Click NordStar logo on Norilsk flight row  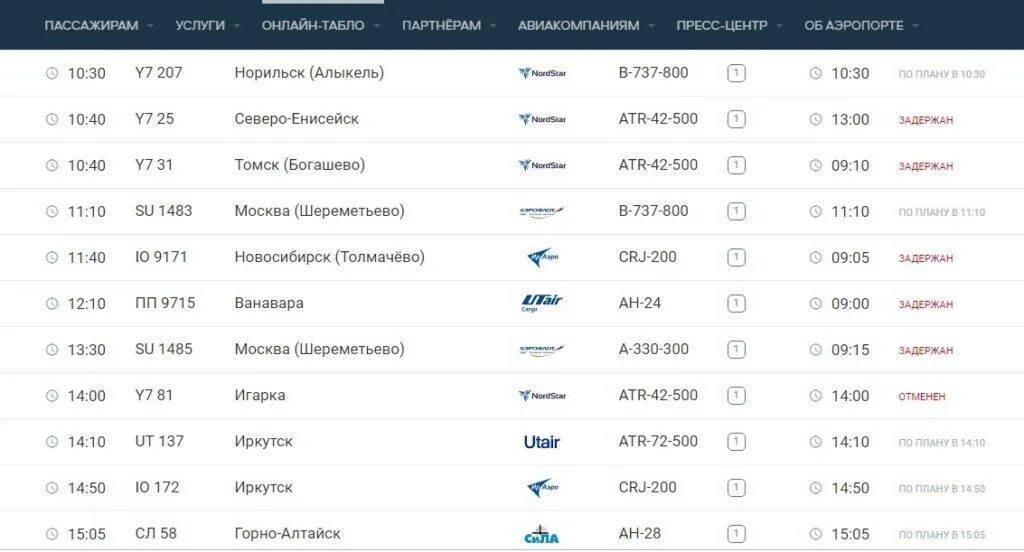click(x=542, y=73)
